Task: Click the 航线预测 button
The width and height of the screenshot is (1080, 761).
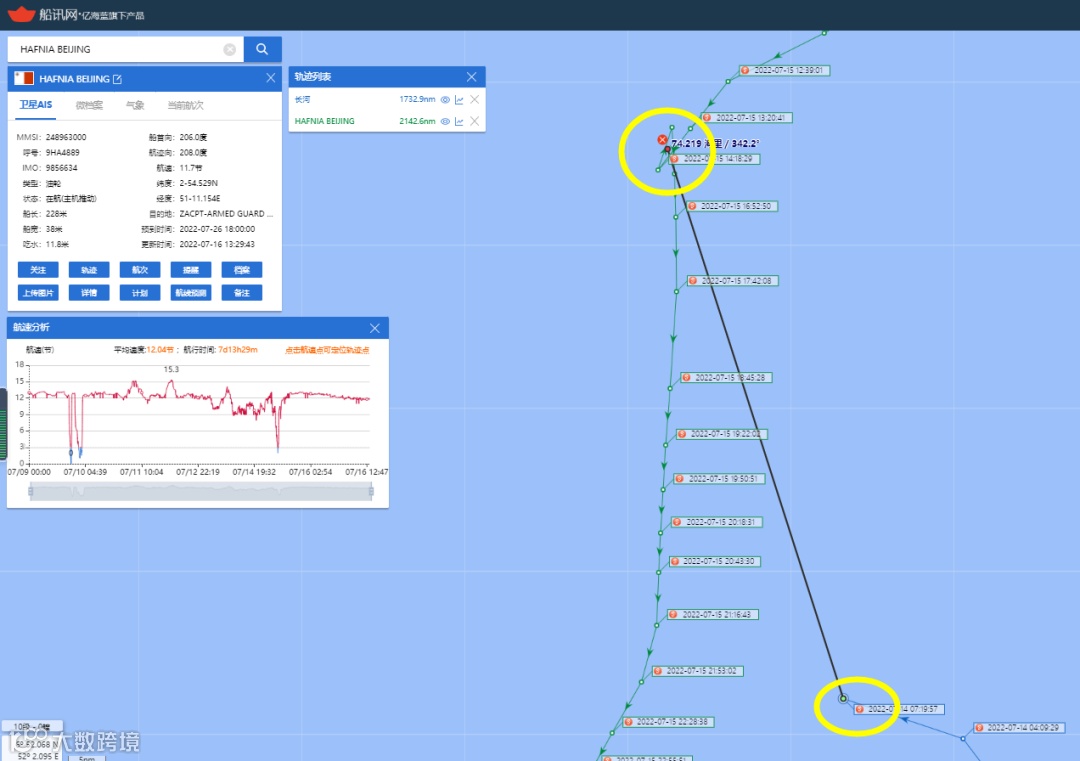Action: point(191,293)
